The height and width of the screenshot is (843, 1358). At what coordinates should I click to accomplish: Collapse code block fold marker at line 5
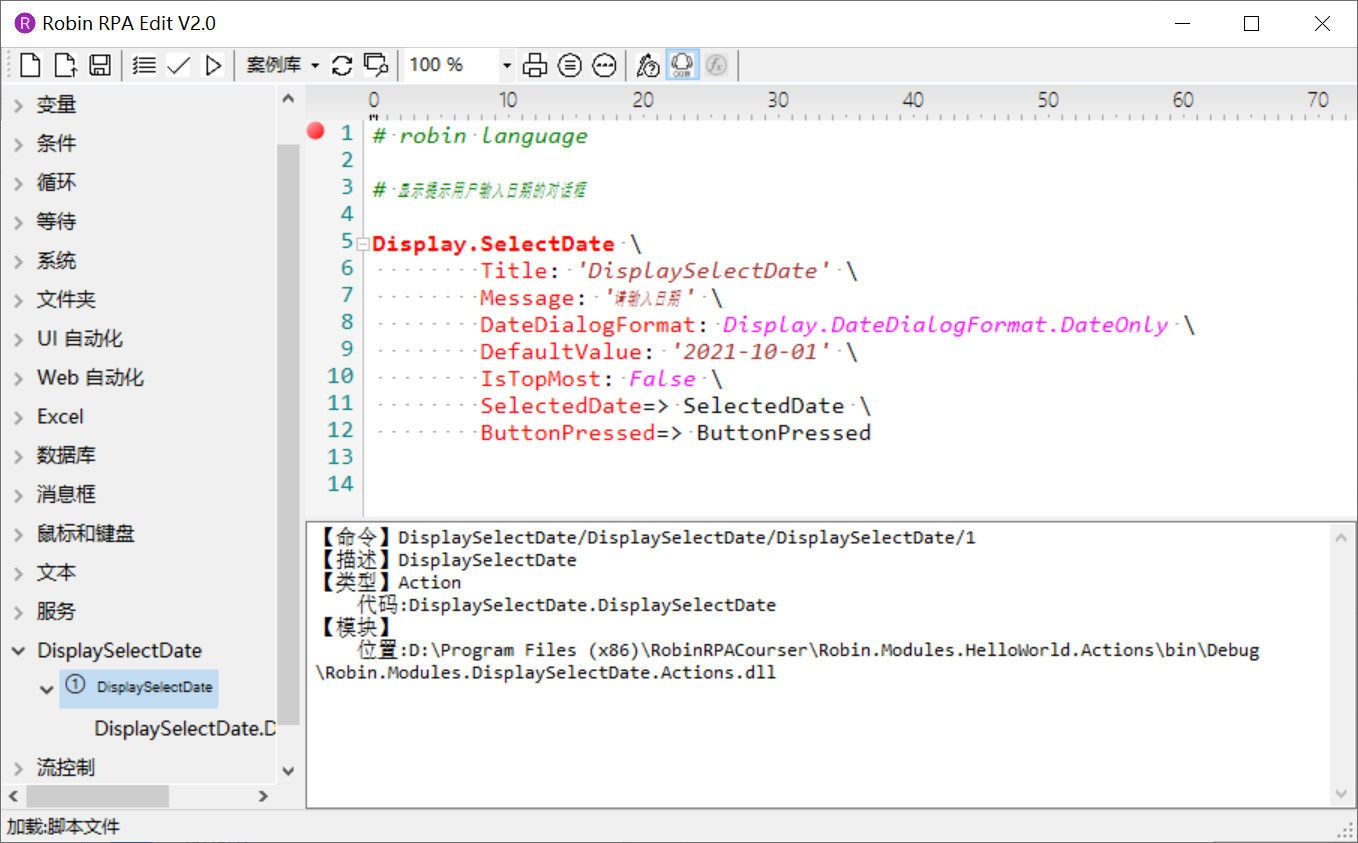pyautogui.click(x=364, y=244)
